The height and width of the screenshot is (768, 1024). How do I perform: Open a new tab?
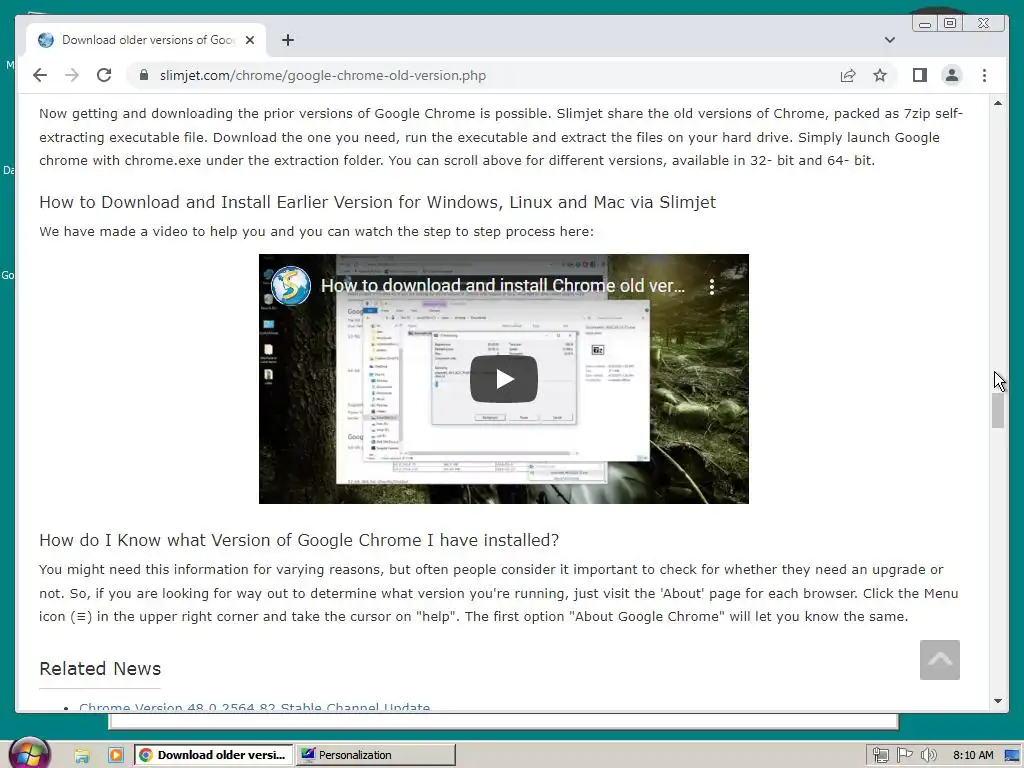(288, 40)
